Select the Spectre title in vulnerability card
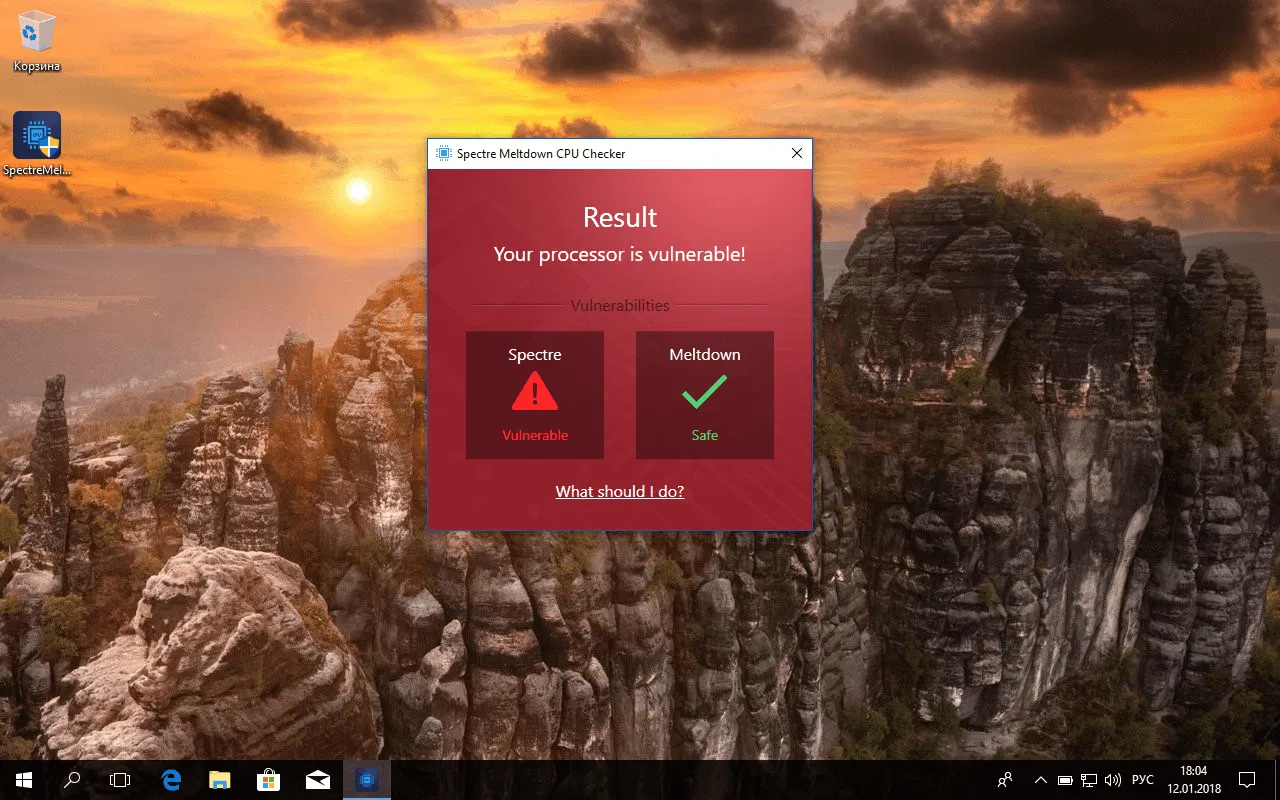This screenshot has height=800, width=1280. [x=535, y=354]
